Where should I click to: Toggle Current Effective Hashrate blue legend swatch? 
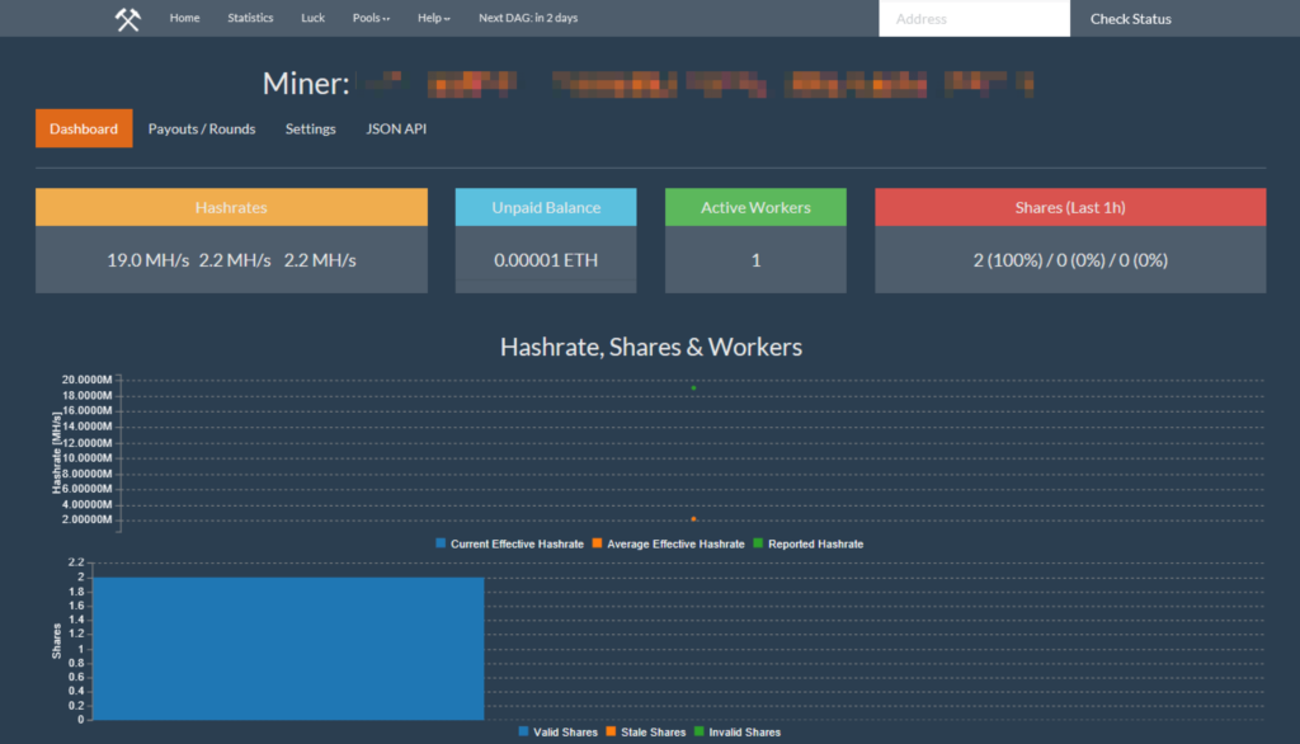click(x=441, y=544)
